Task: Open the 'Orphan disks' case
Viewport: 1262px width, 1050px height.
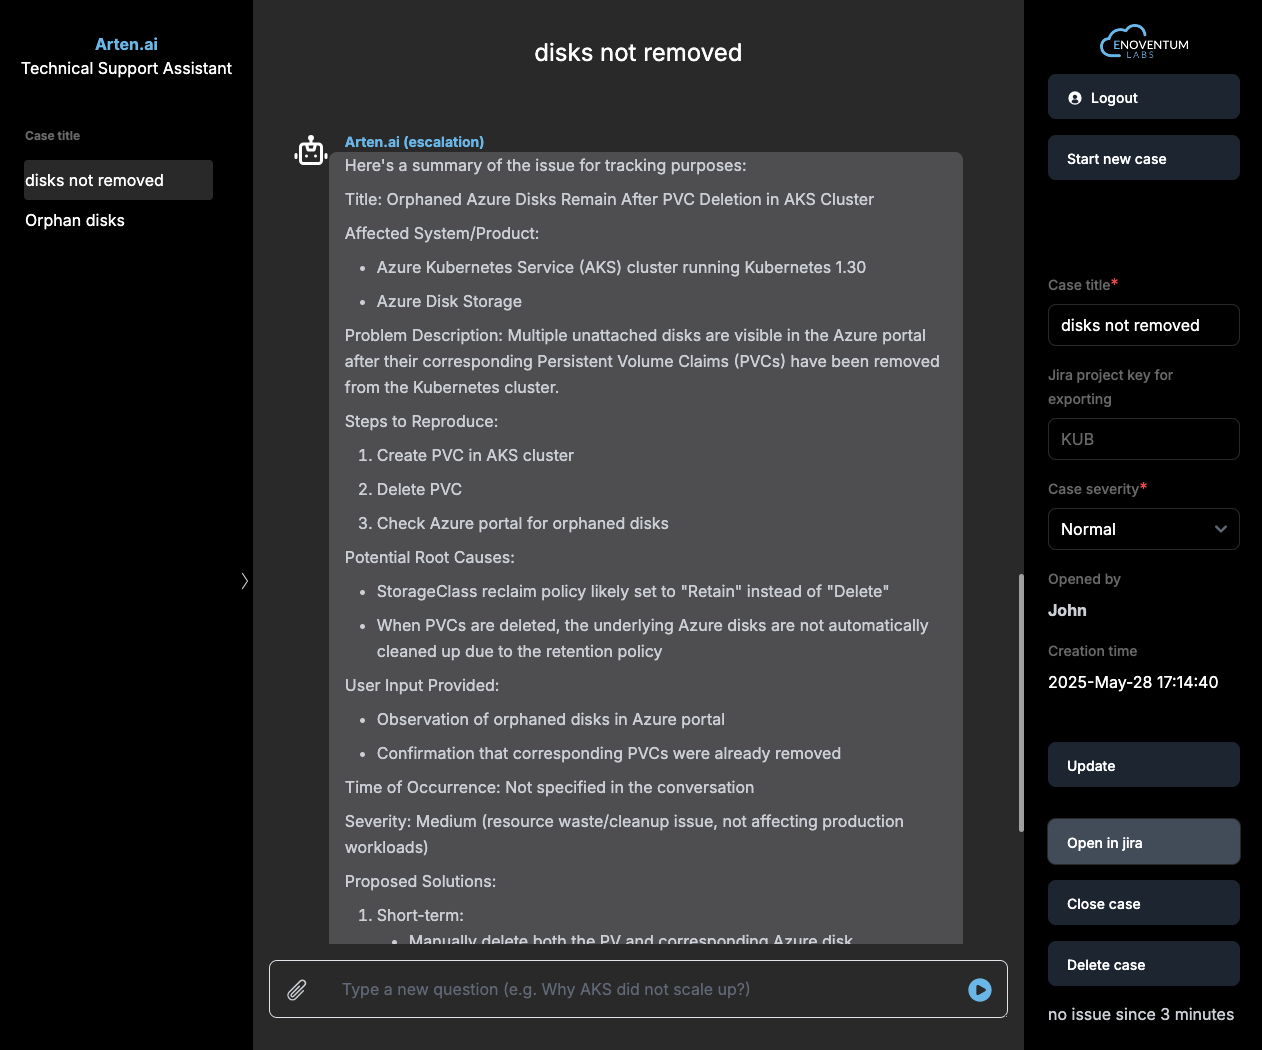Action: click(x=75, y=220)
